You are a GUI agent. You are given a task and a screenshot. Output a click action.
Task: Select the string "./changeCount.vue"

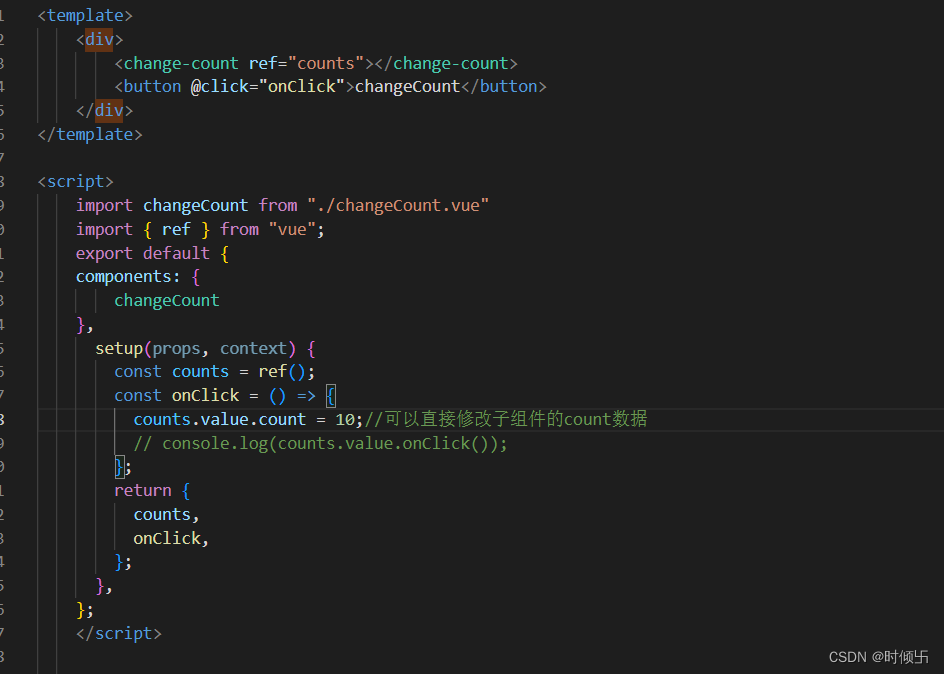(x=398, y=205)
